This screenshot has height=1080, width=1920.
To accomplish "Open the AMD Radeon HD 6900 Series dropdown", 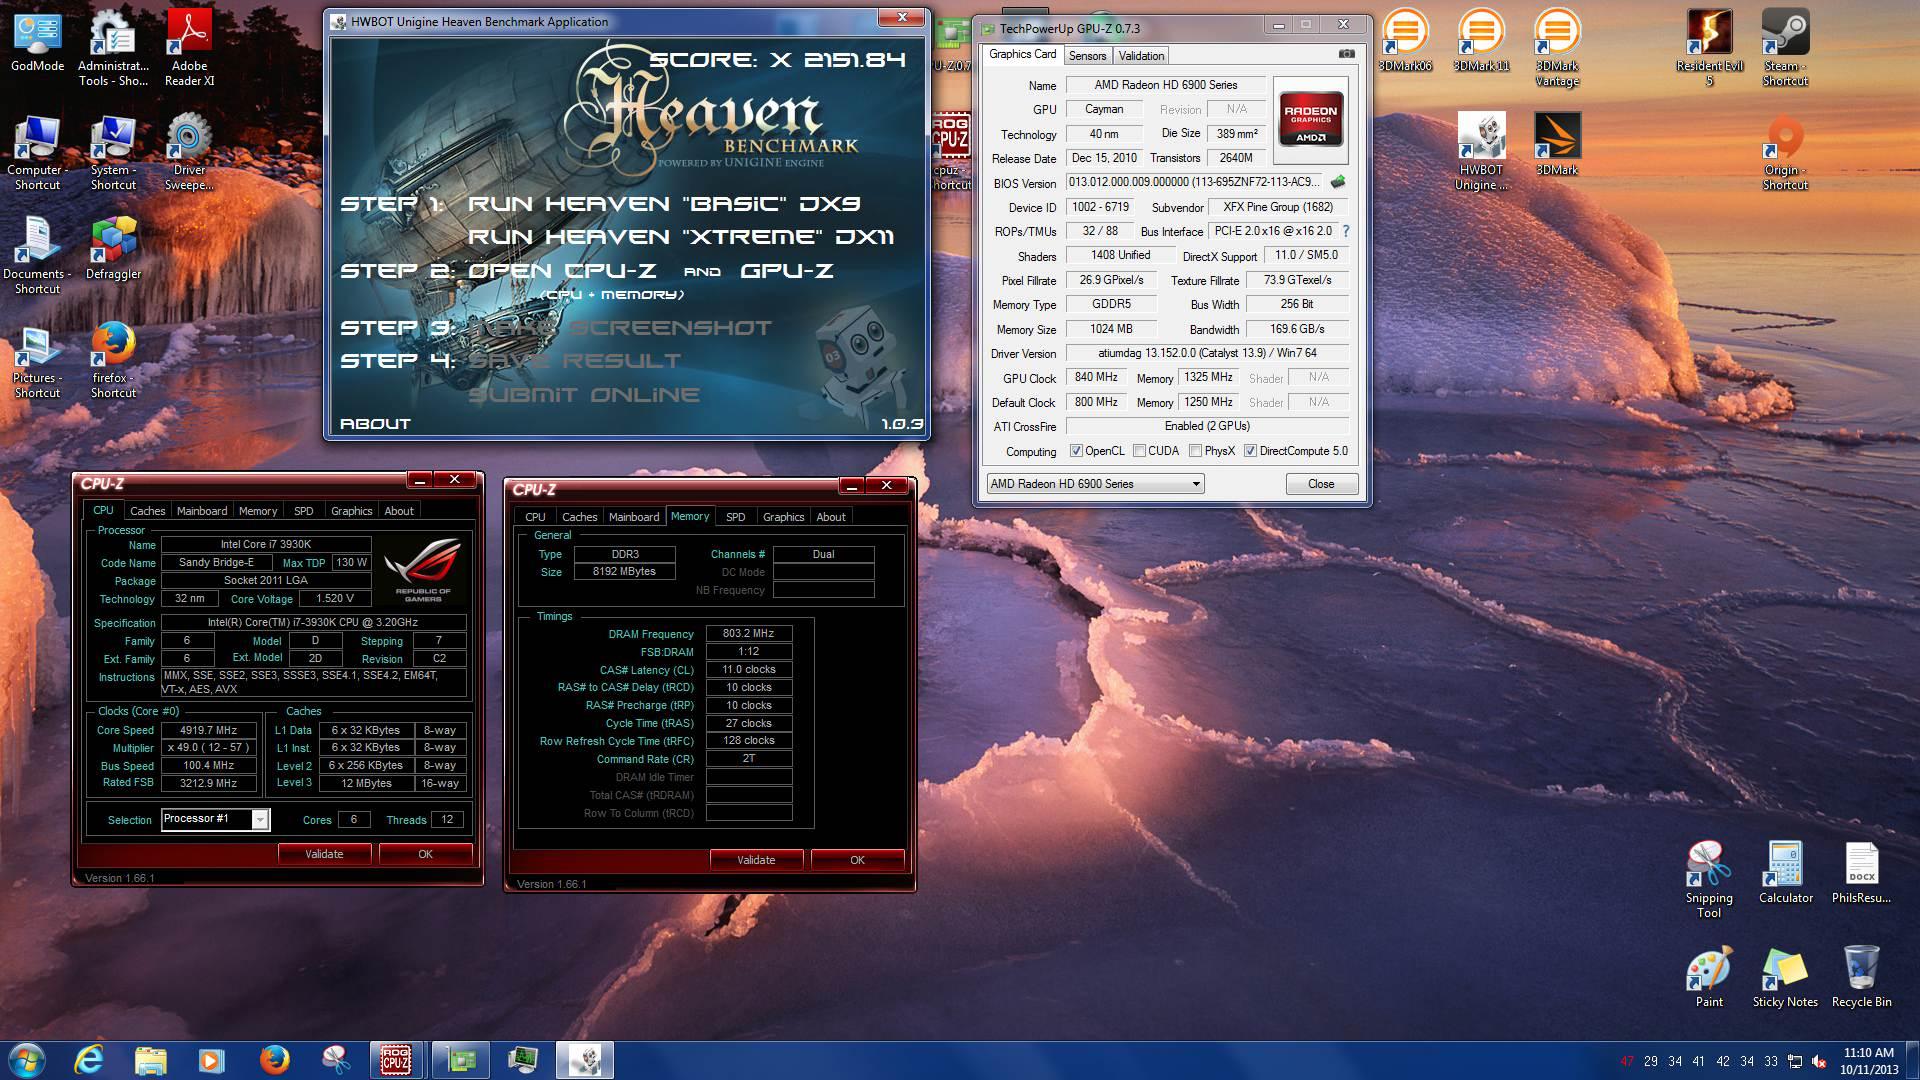I will tap(1095, 484).
